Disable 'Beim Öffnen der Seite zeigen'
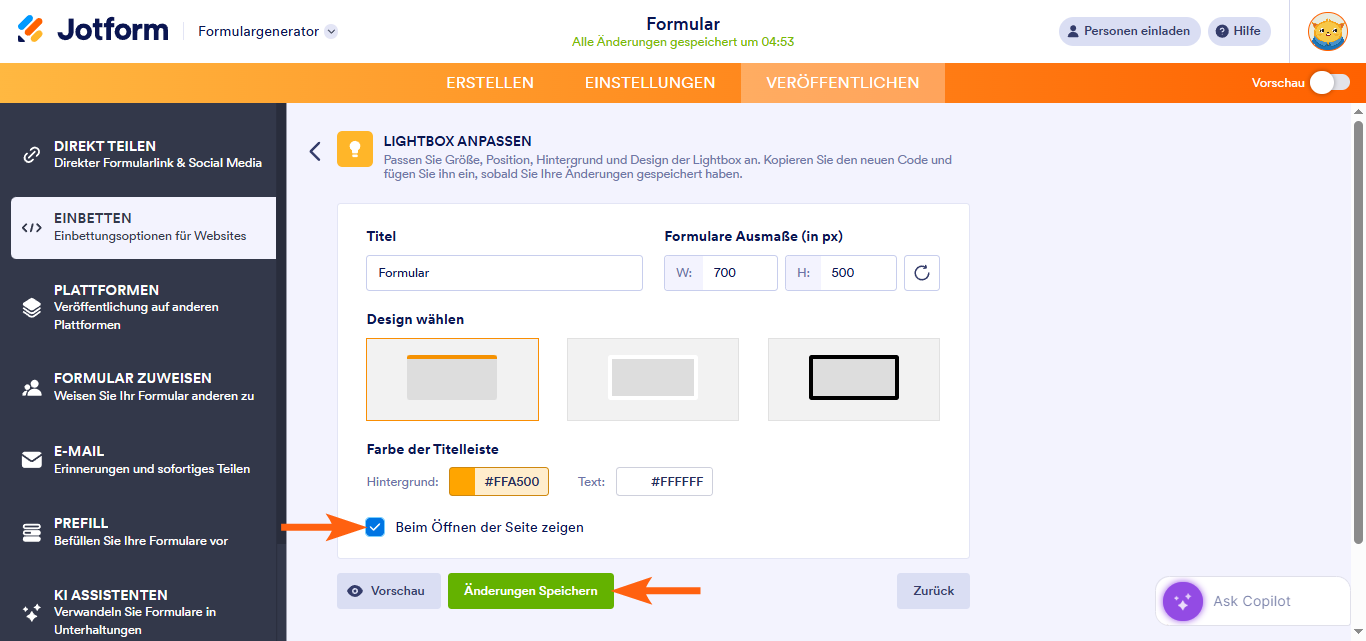 coord(375,527)
